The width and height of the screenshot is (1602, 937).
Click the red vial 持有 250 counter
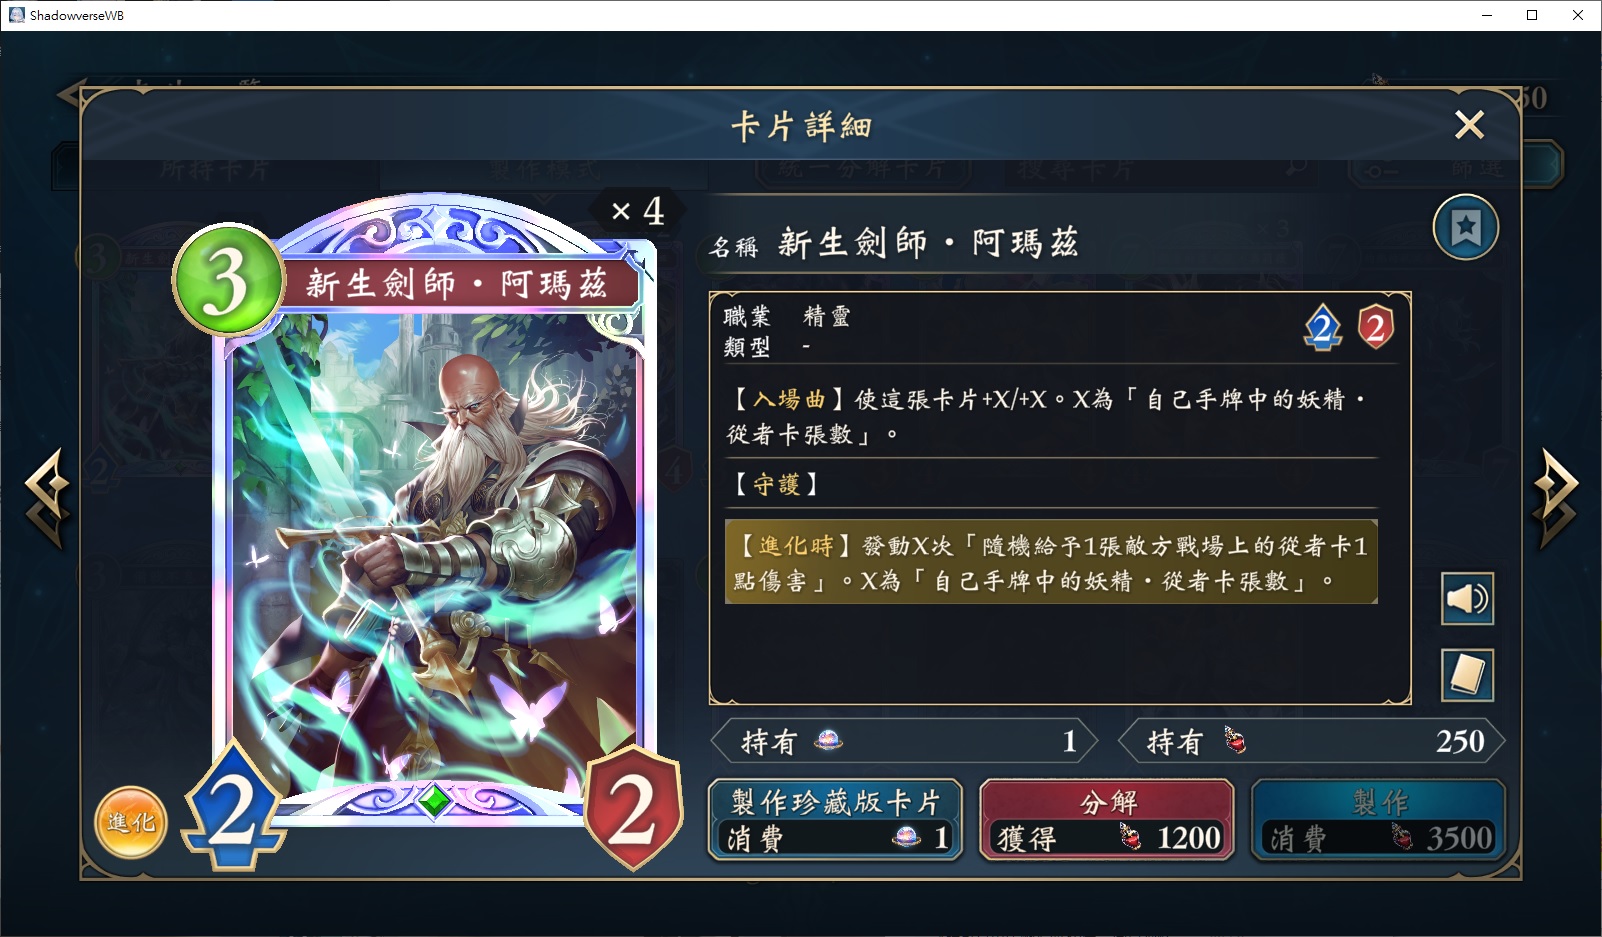[1312, 741]
